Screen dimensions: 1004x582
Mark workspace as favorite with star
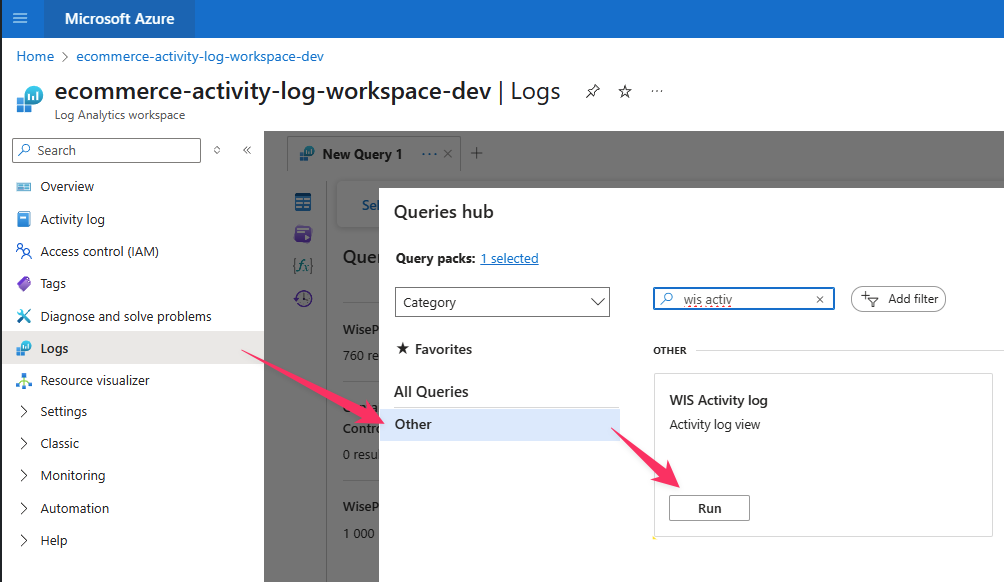[x=625, y=92]
